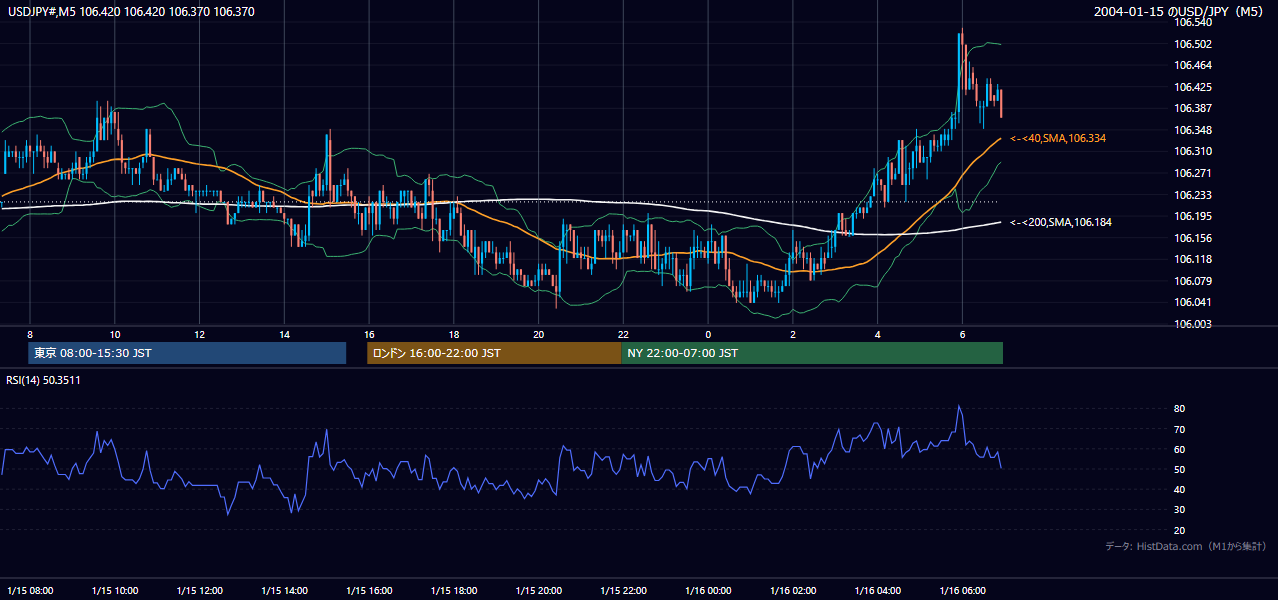Screen dimensions: 1278x600
Task: Click RSI scale level 20
Action: pos(1179,530)
